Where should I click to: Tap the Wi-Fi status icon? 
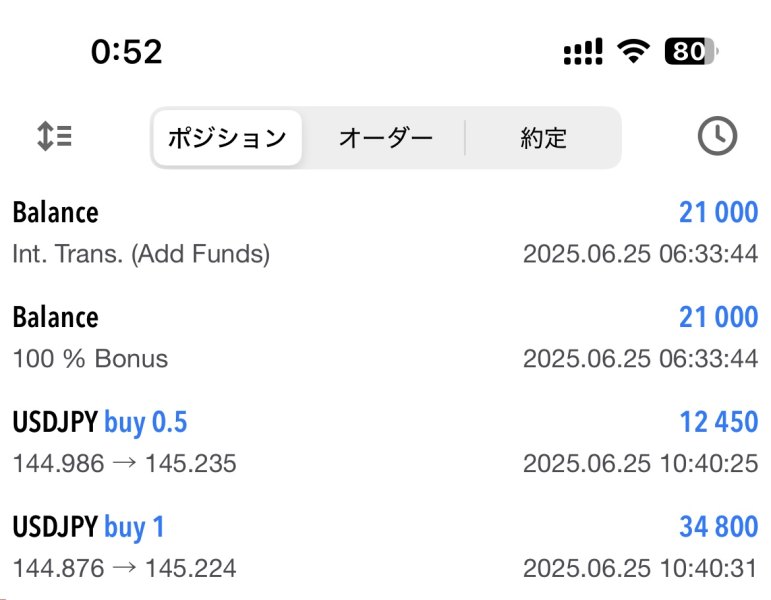632,51
